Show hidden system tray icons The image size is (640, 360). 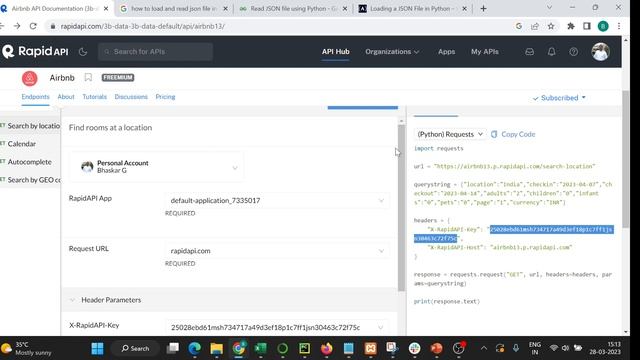(484, 348)
